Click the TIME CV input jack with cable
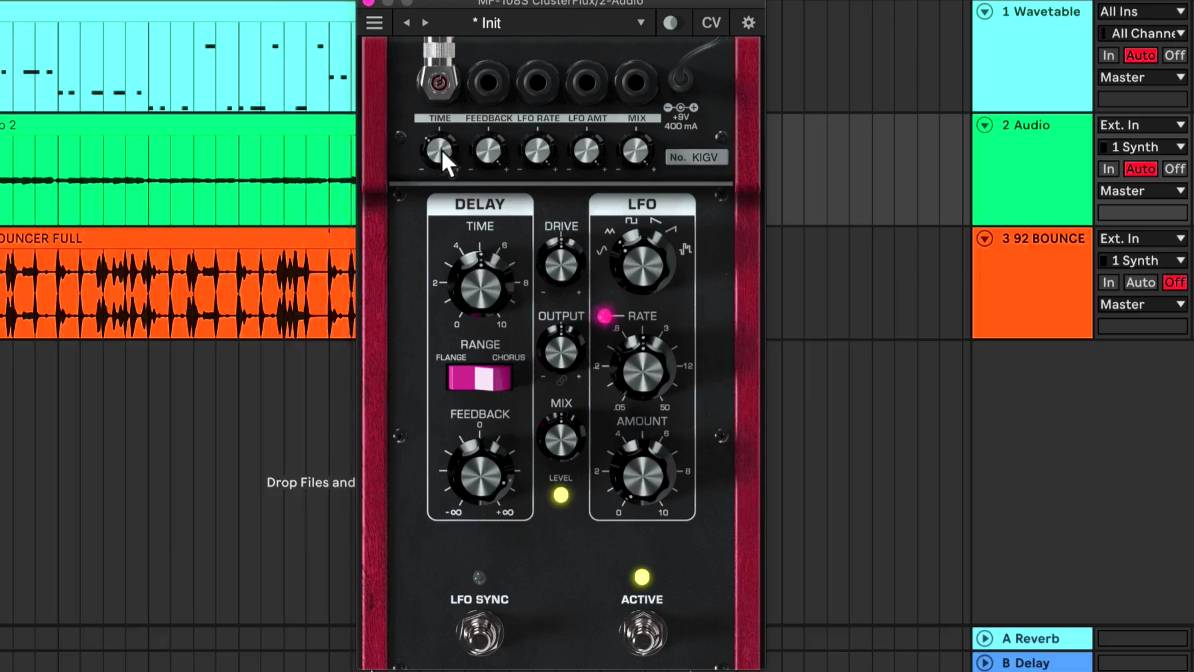 coord(439,81)
